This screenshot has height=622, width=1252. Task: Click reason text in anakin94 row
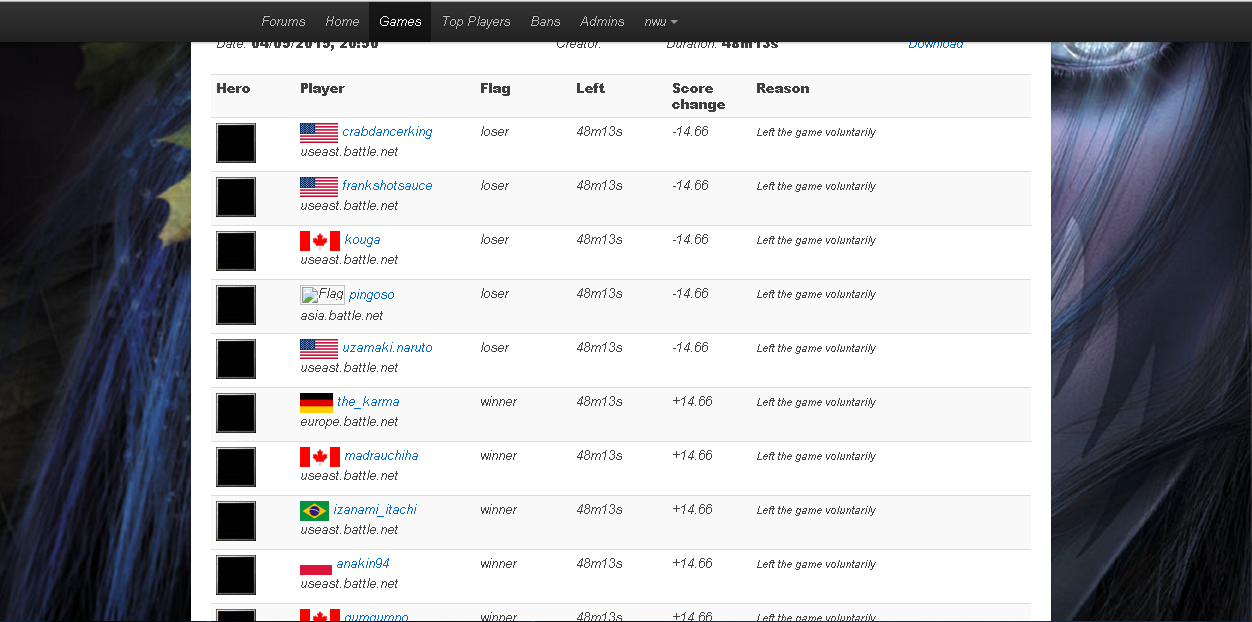[x=816, y=564]
